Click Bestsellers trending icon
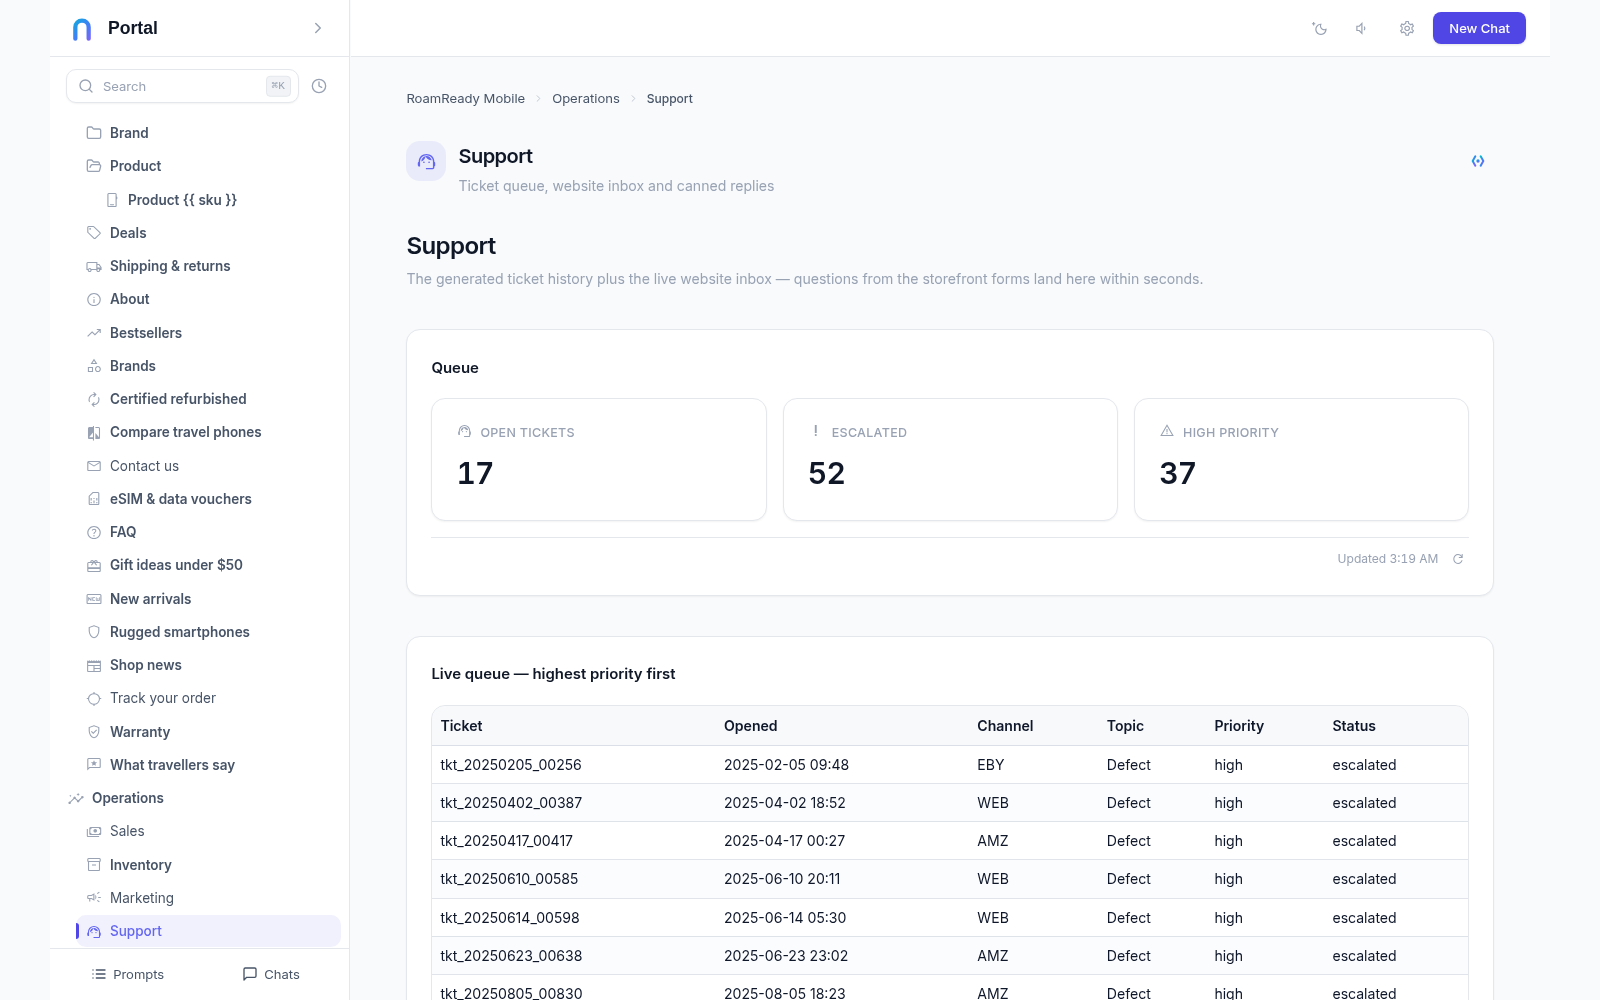This screenshot has height=1000, width=1600. point(94,333)
